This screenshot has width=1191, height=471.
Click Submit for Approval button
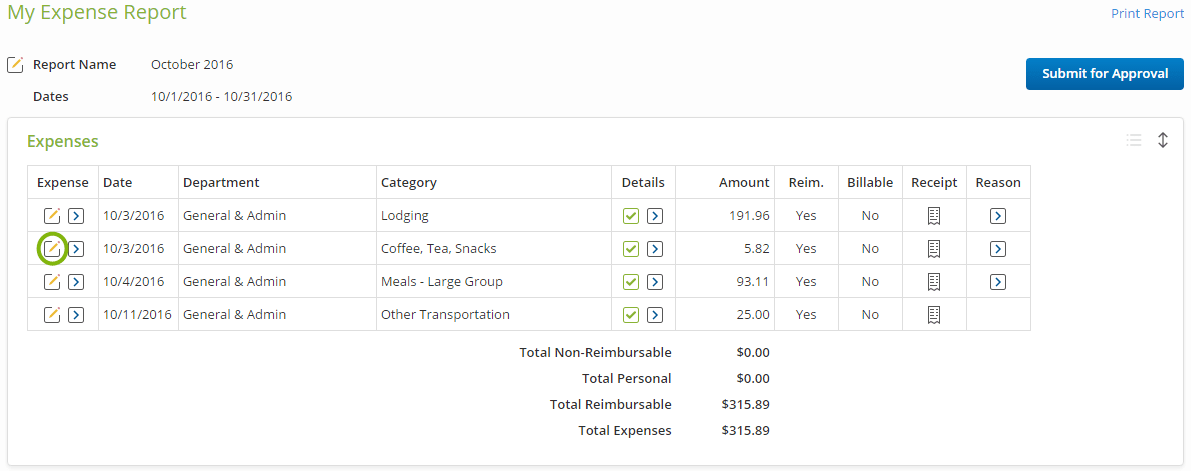1105,74
